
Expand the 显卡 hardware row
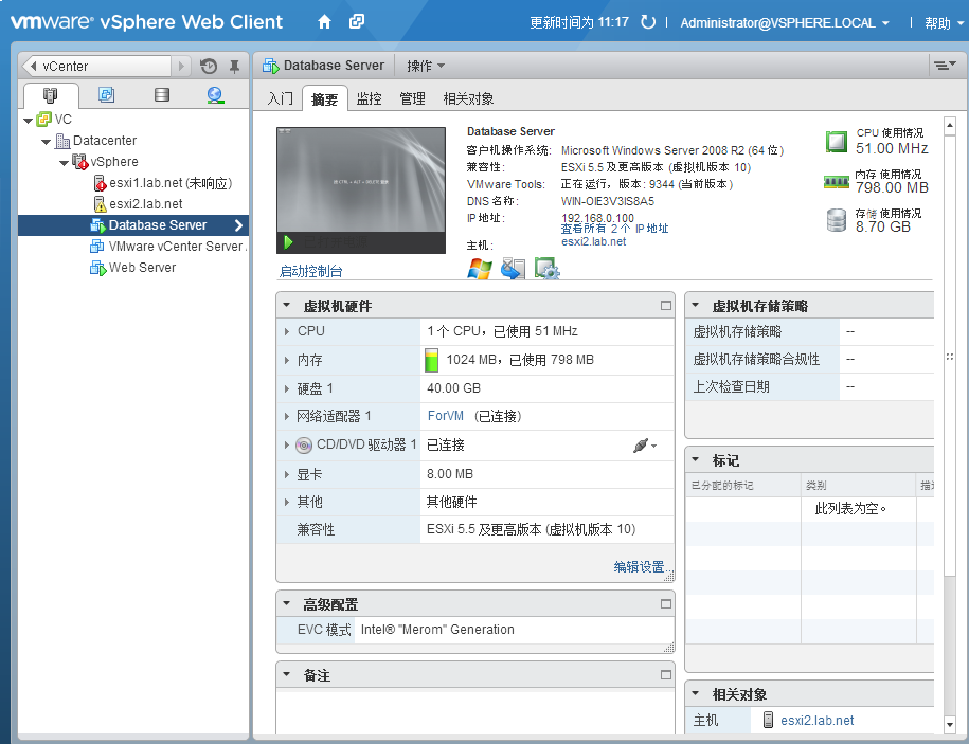click(x=286, y=475)
